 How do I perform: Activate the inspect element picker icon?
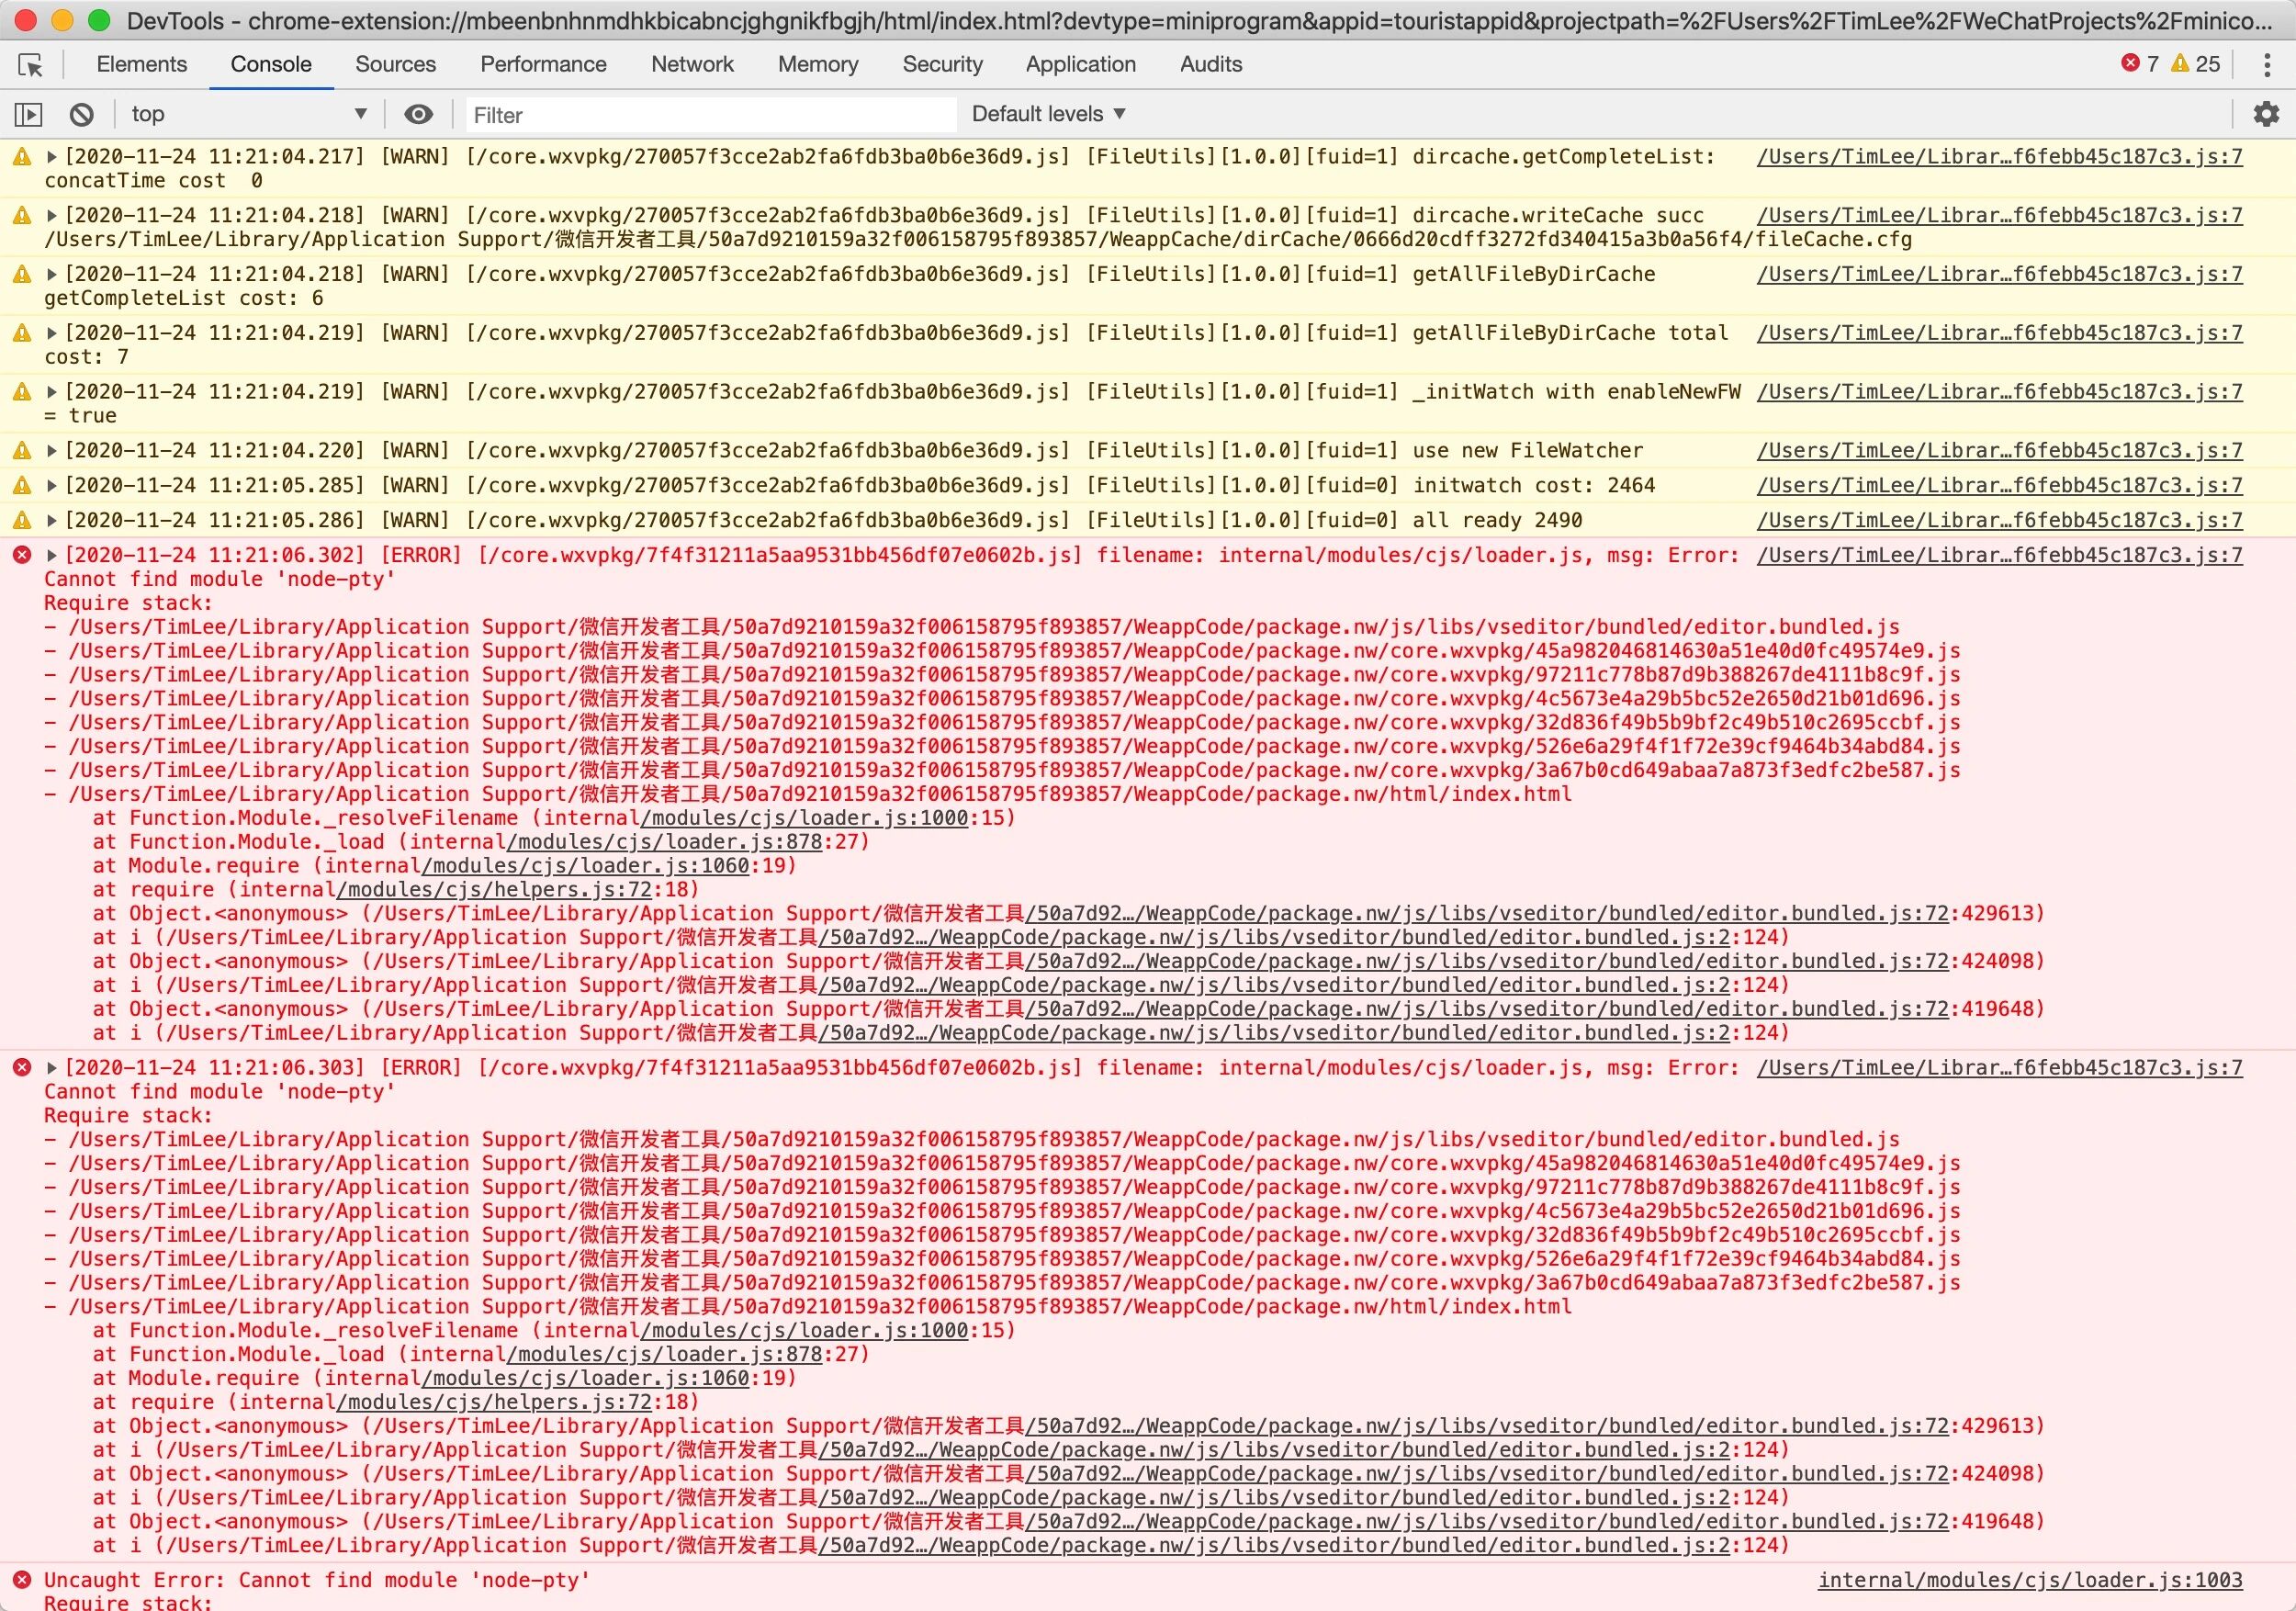[30, 65]
